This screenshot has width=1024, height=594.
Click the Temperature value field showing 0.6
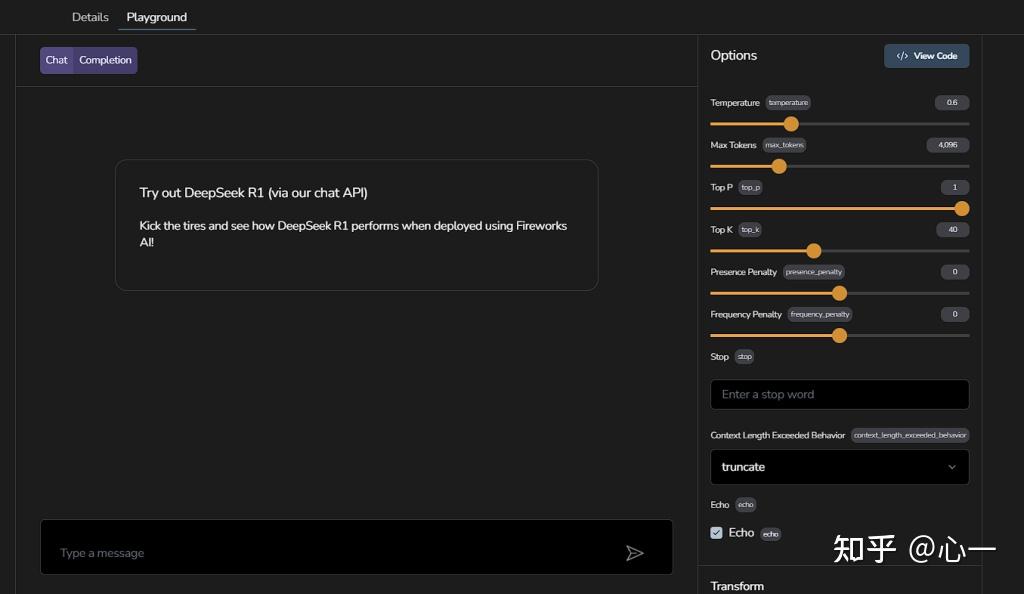pyautogui.click(x=952, y=103)
